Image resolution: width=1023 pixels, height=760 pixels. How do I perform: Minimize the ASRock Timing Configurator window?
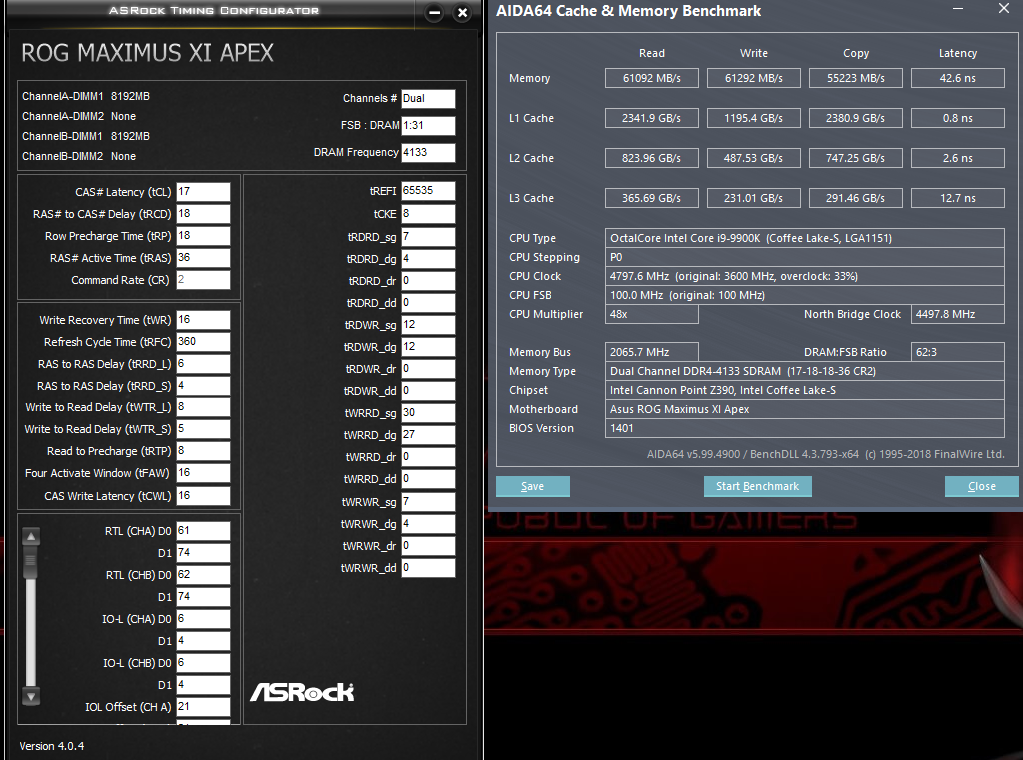pos(435,12)
